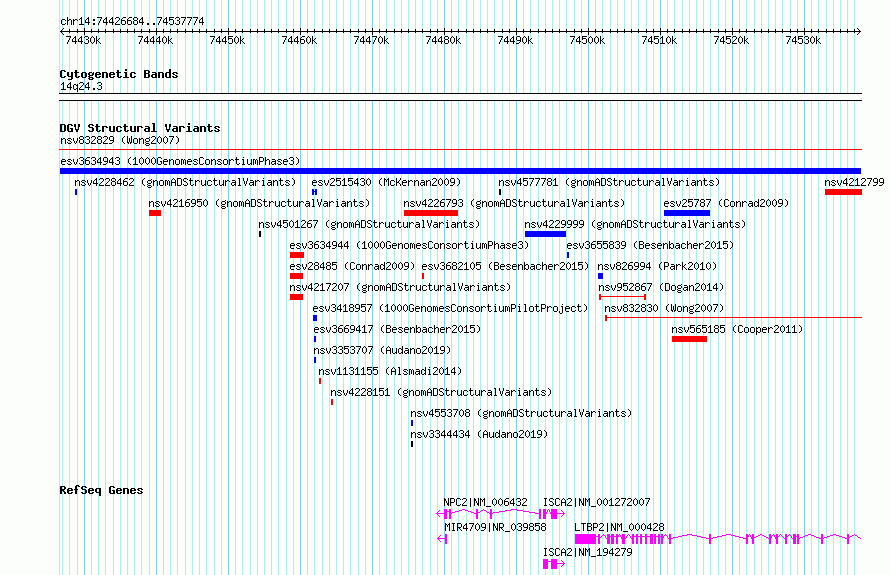
Task: Click red line under nsv832830
Action: 733,318
